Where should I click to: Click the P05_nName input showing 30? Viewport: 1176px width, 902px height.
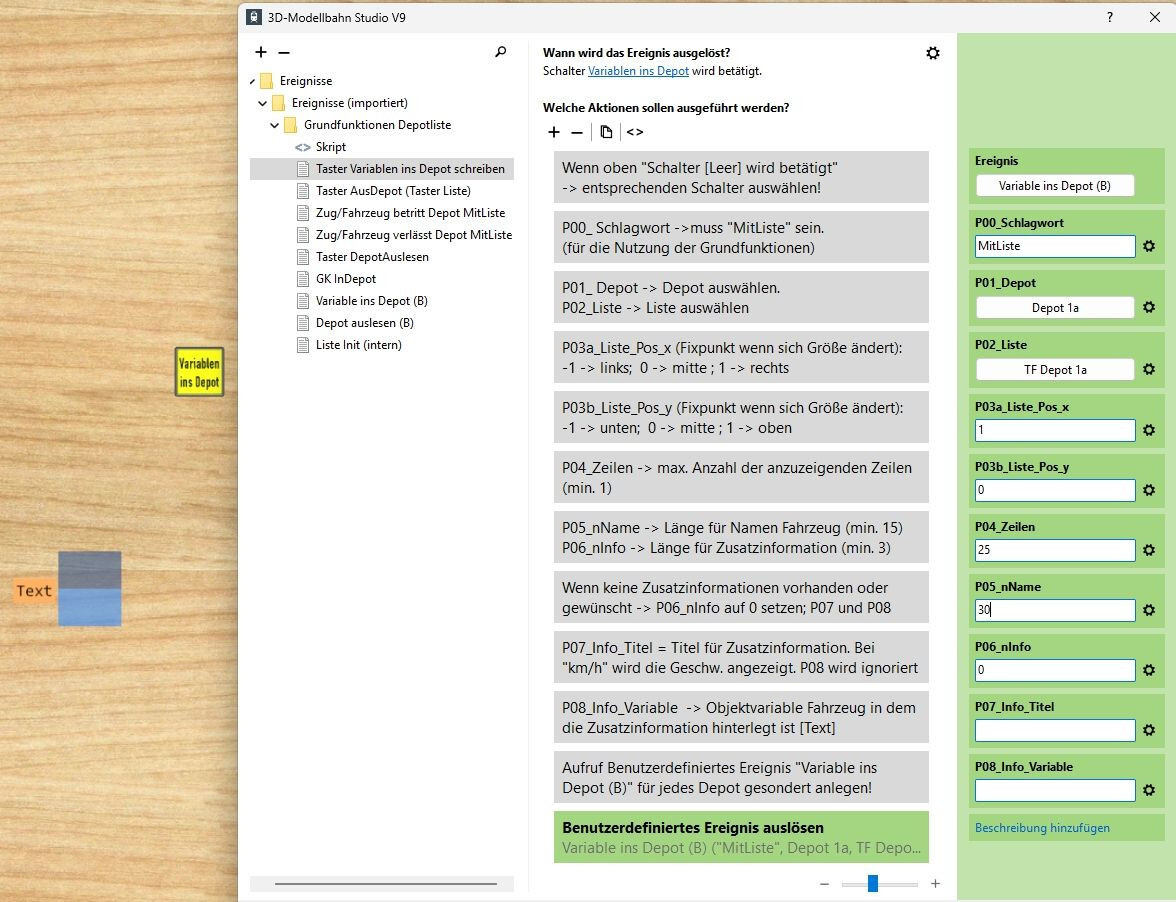point(1054,610)
